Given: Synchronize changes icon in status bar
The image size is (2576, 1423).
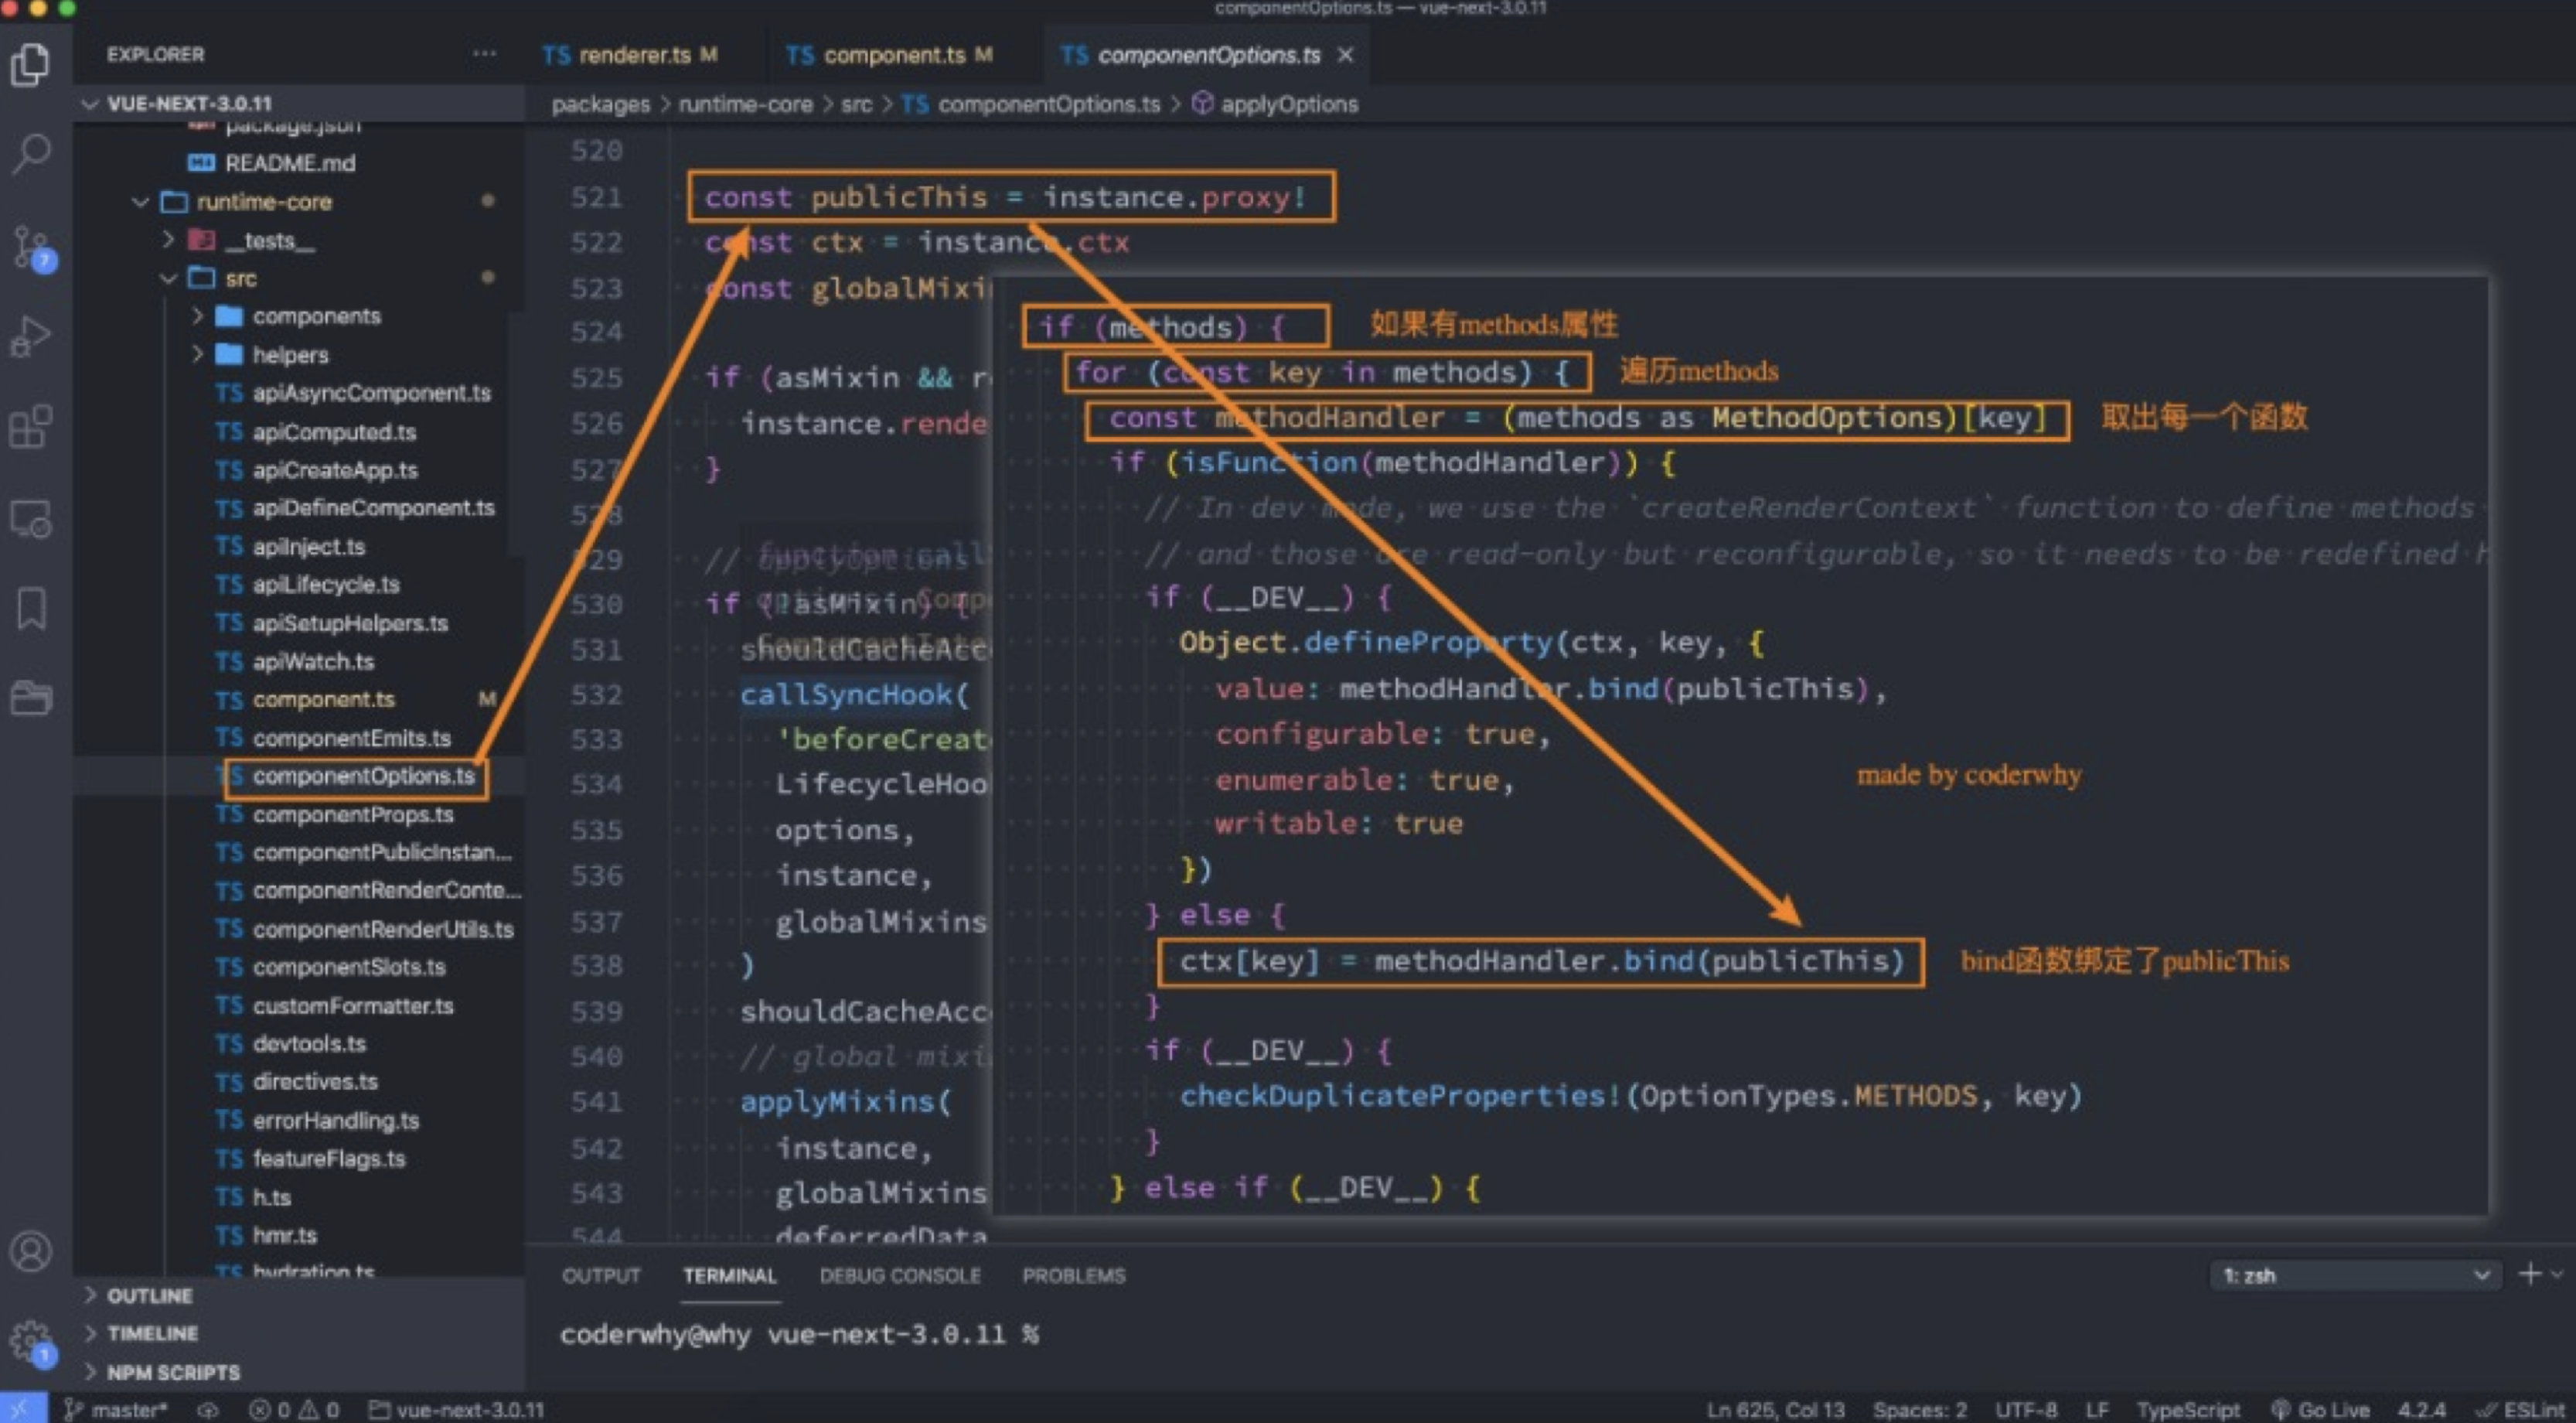Looking at the screenshot, I should 207,1410.
